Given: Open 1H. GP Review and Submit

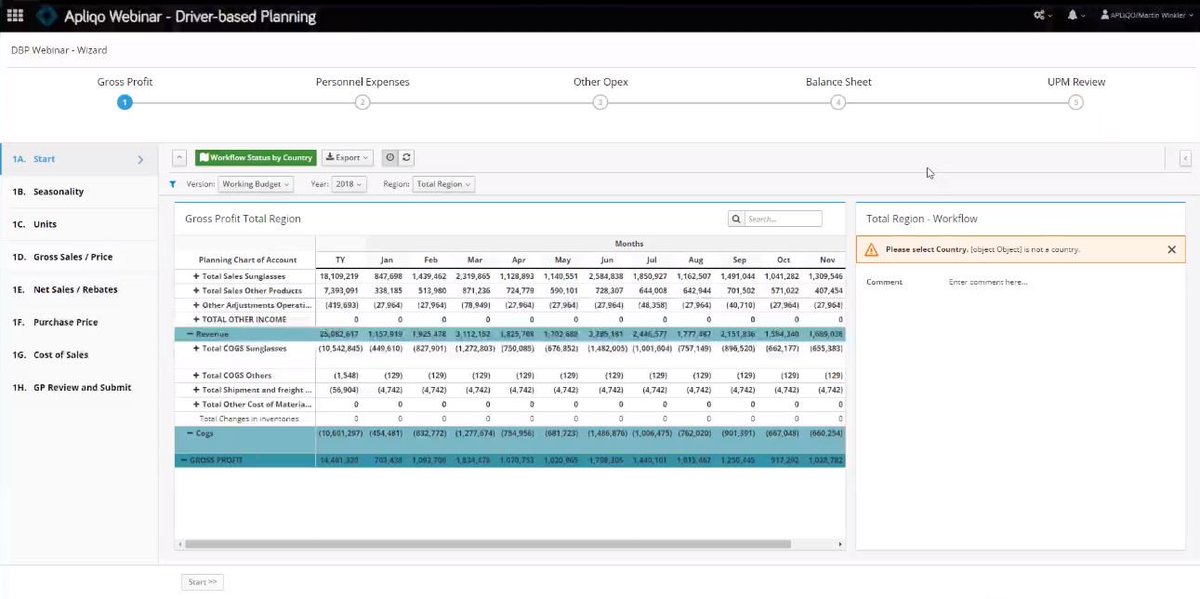Looking at the screenshot, I should (x=78, y=387).
